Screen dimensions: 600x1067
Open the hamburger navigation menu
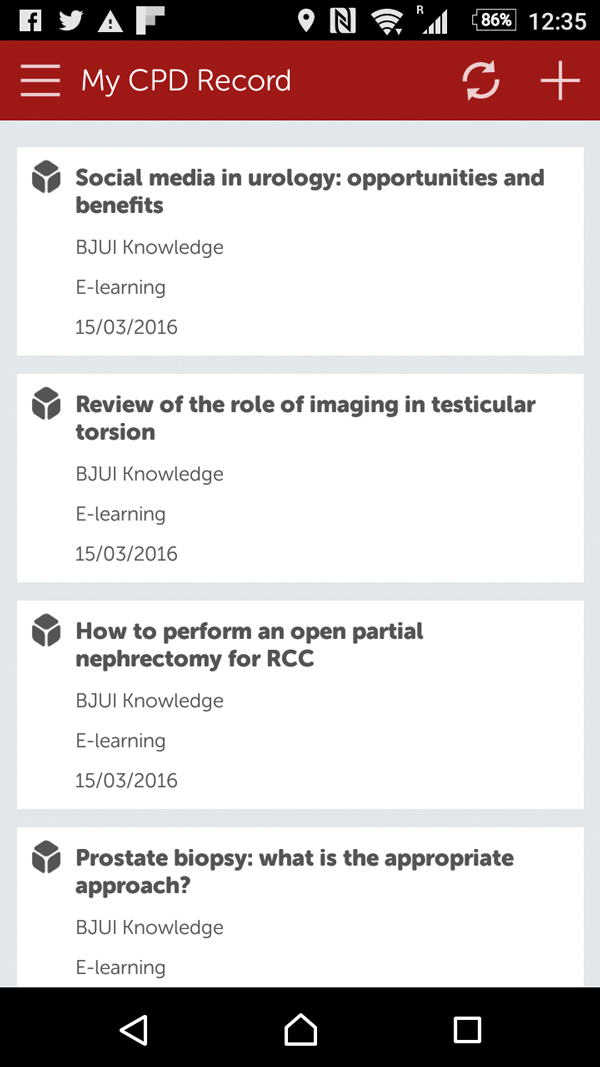point(40,81)
